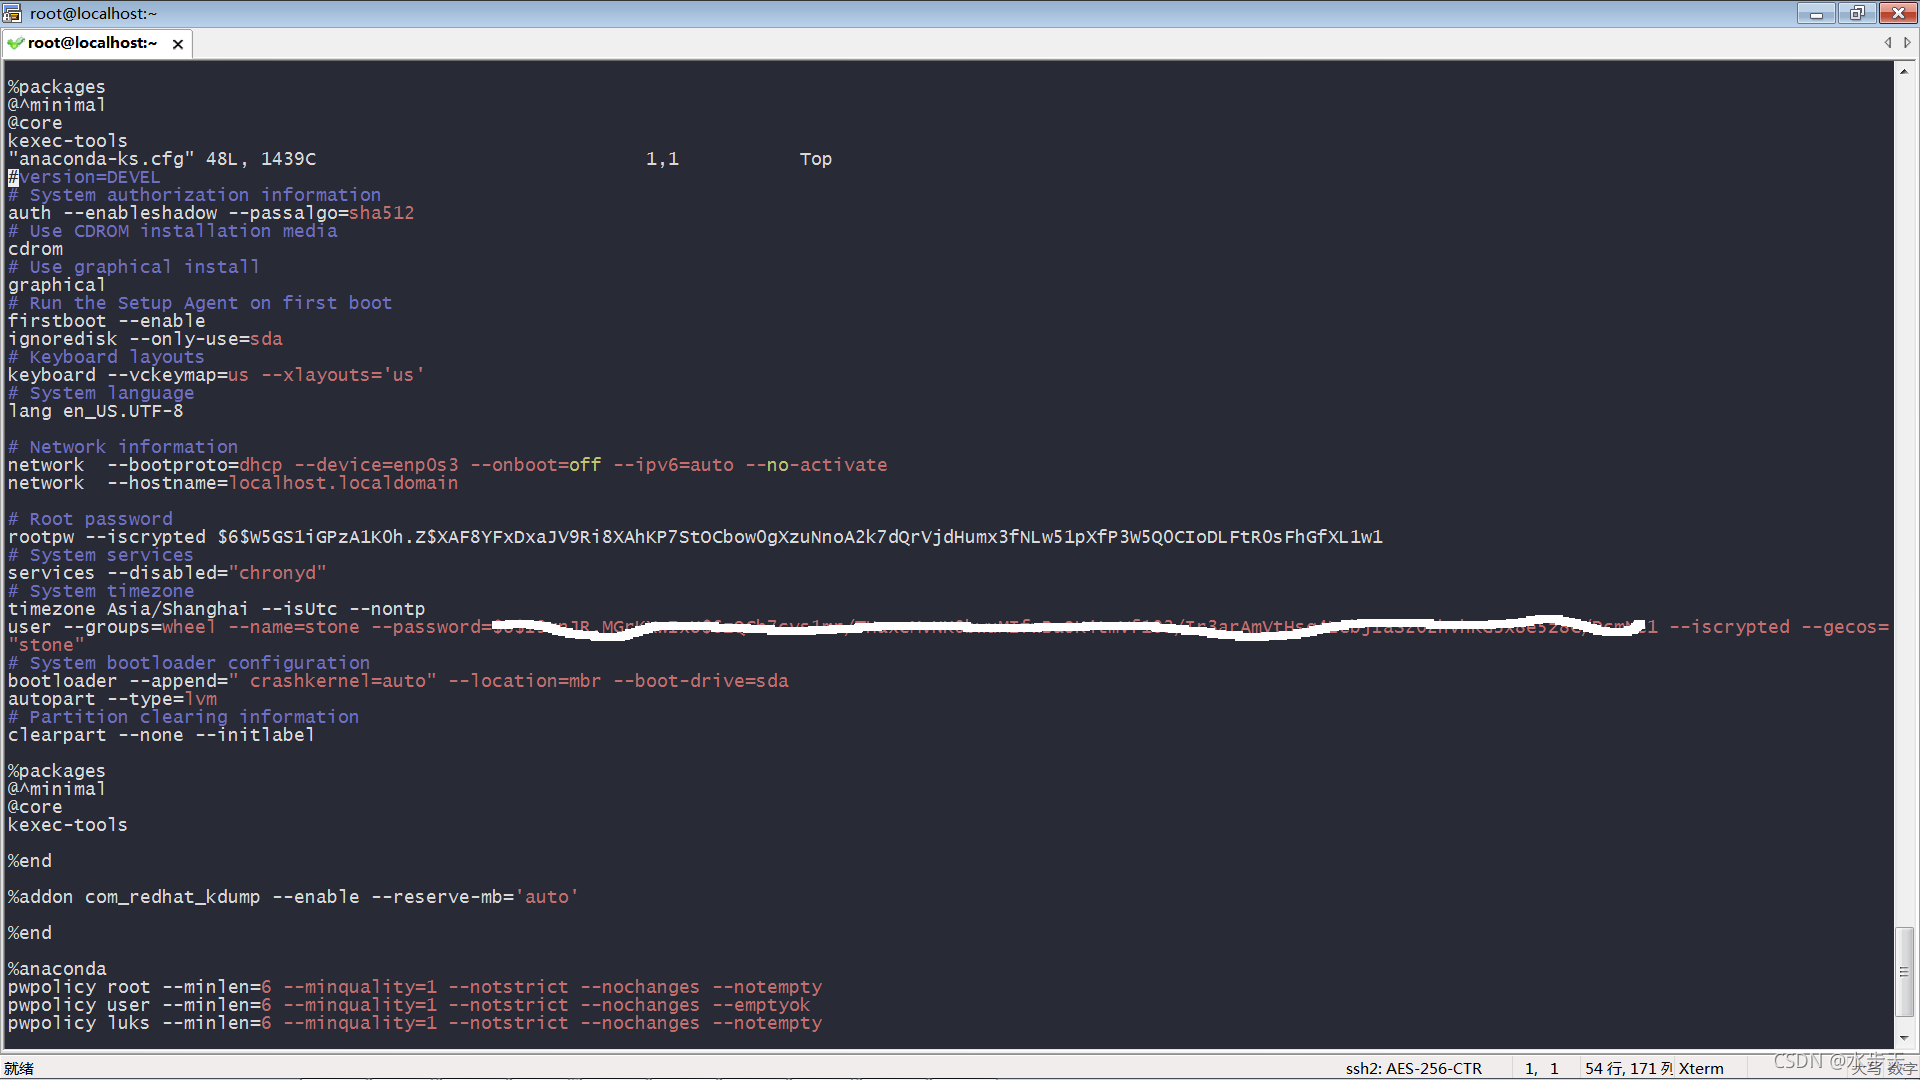Click 'ssh2: AES-256-CTR' in status bar
This screenshot has height=1080, width=1920.
pyautogui.click(x=1413, y=1068)
